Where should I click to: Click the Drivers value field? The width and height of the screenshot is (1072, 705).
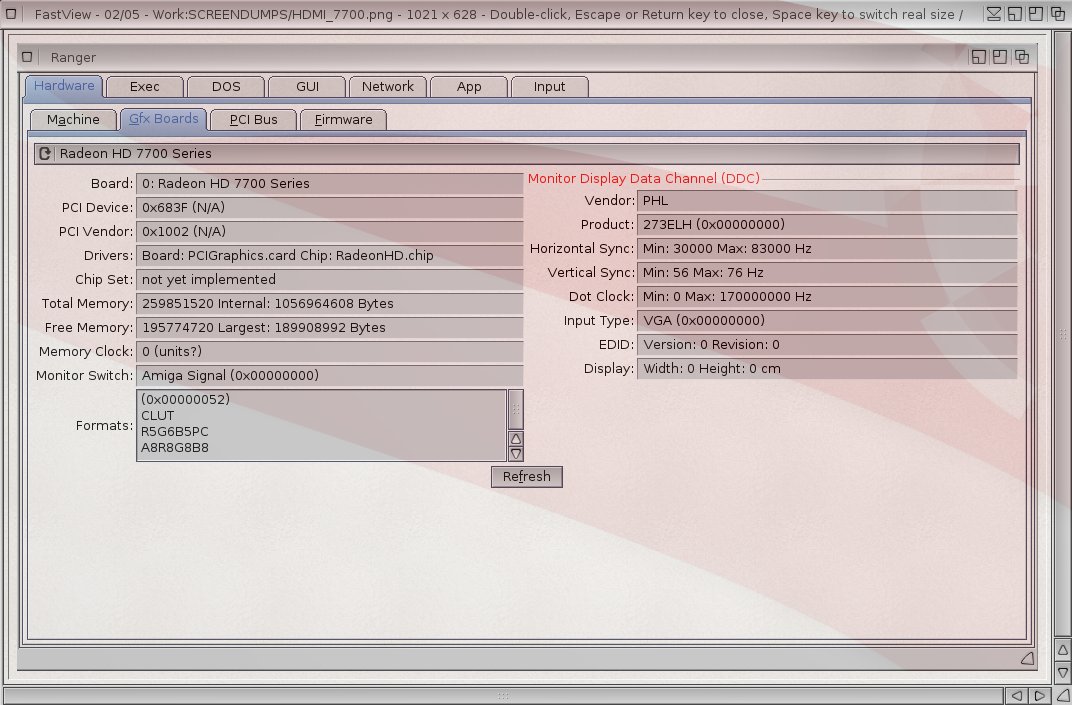pos(330,256)
